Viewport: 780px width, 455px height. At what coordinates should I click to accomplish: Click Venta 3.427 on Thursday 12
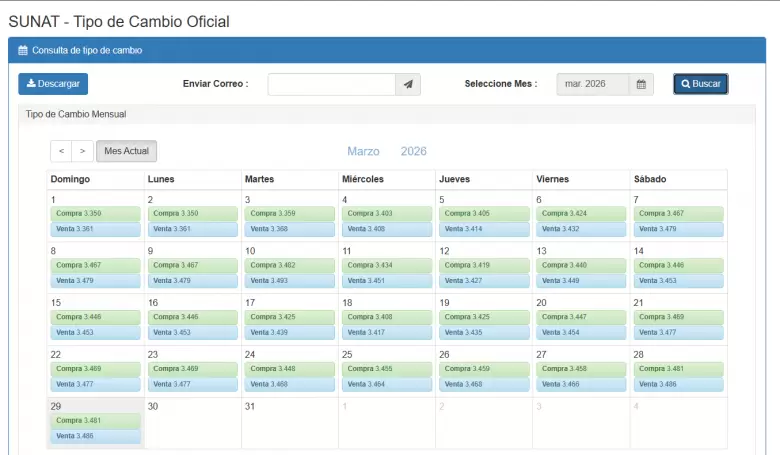pyautogui.click(x=483, y=281)
